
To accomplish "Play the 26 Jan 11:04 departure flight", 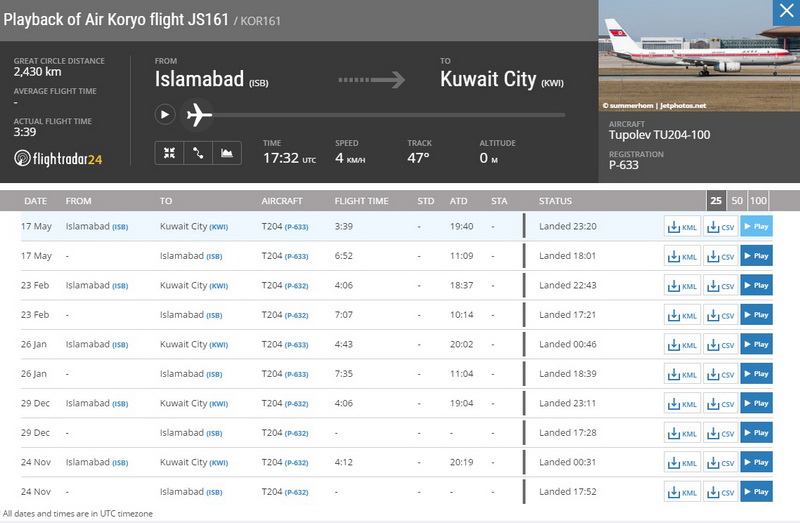I will 757,374.
